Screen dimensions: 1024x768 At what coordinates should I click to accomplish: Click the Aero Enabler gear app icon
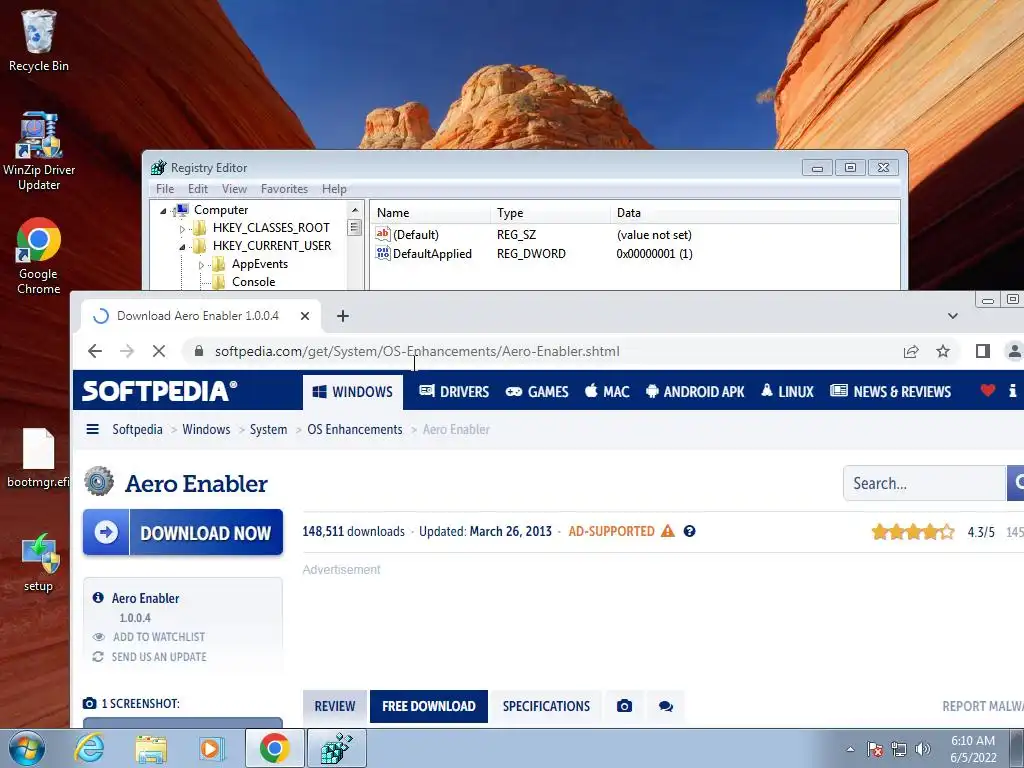99,481
